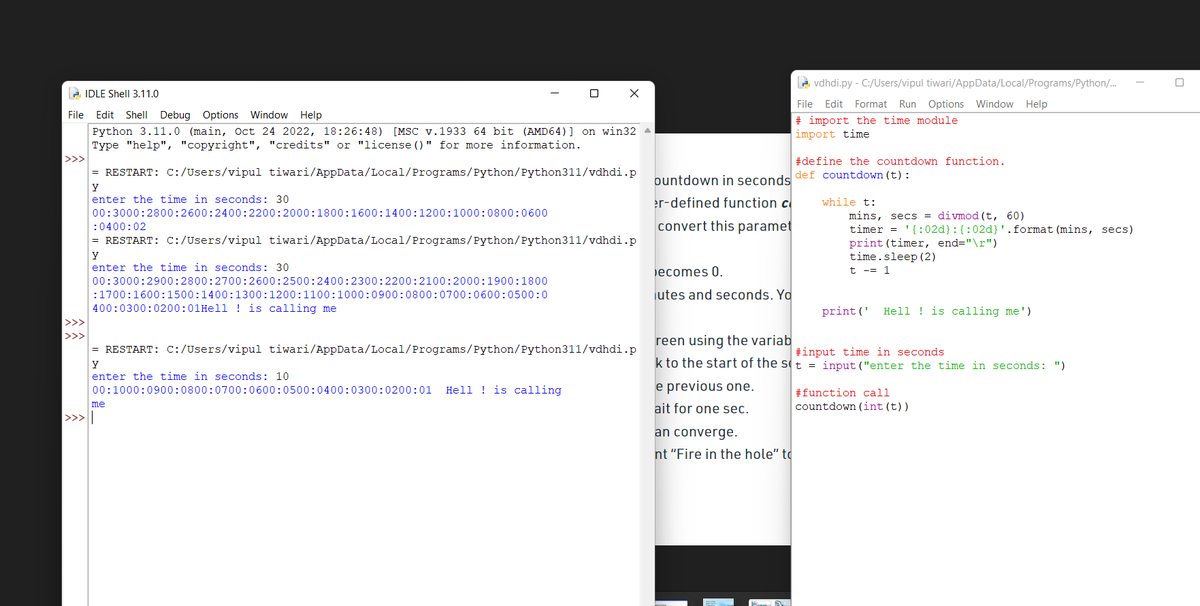Screen dimensions: 1200x606
Task: Click the '# import the time module' comment
Action: 876,121
